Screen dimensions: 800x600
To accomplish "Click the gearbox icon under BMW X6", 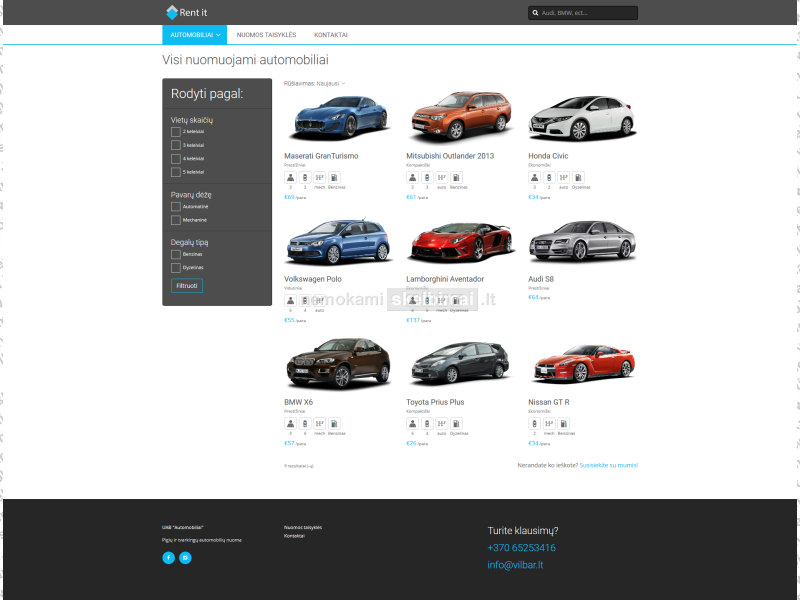I will [x=319, y=423].
